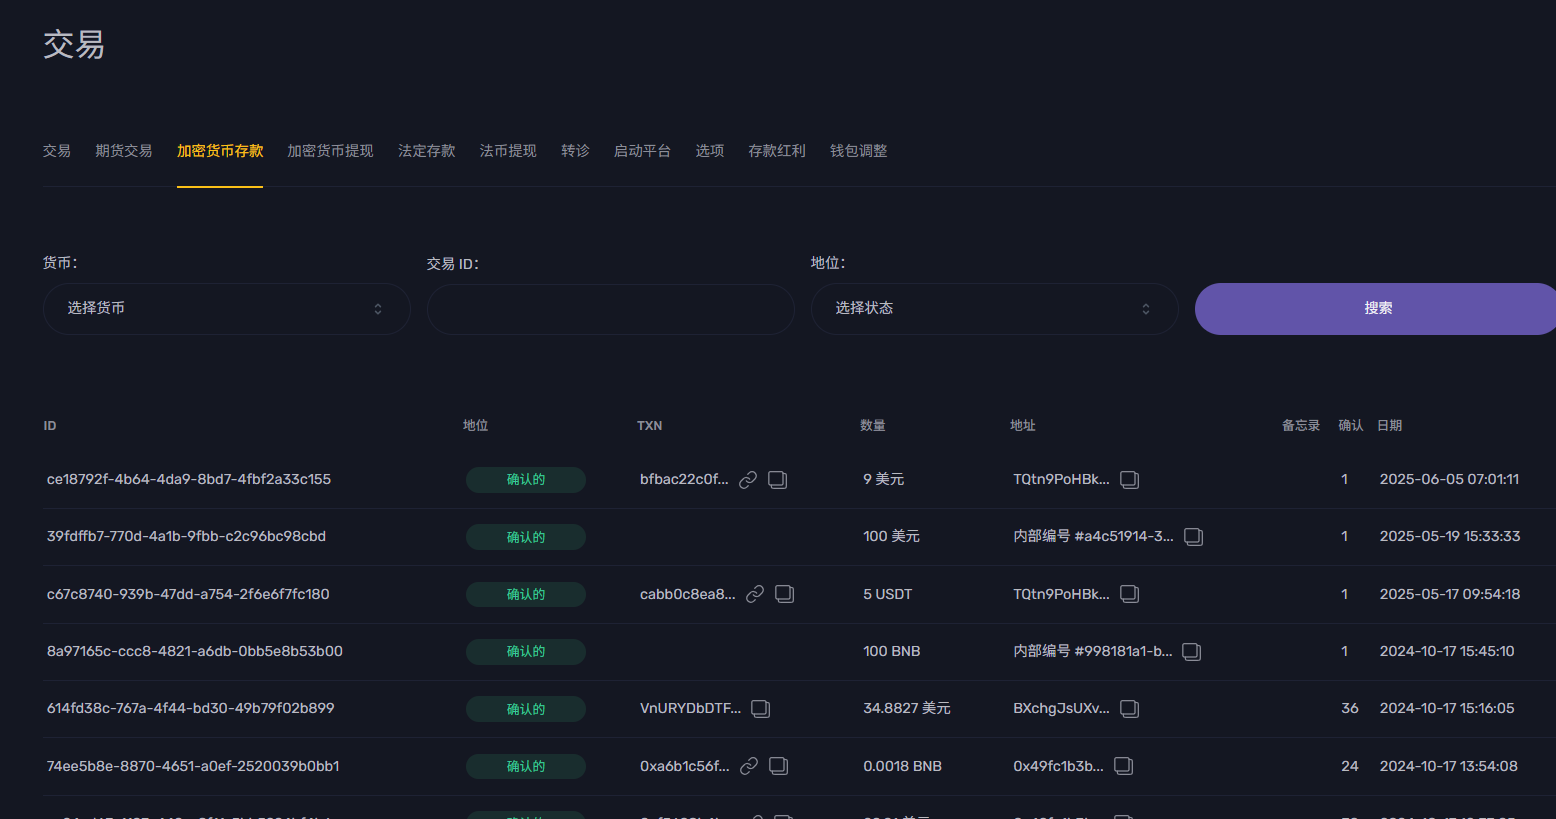Click the 确认的 status badge in the first row
This screenshot has height=819, width=1556.
coord(526,479)
